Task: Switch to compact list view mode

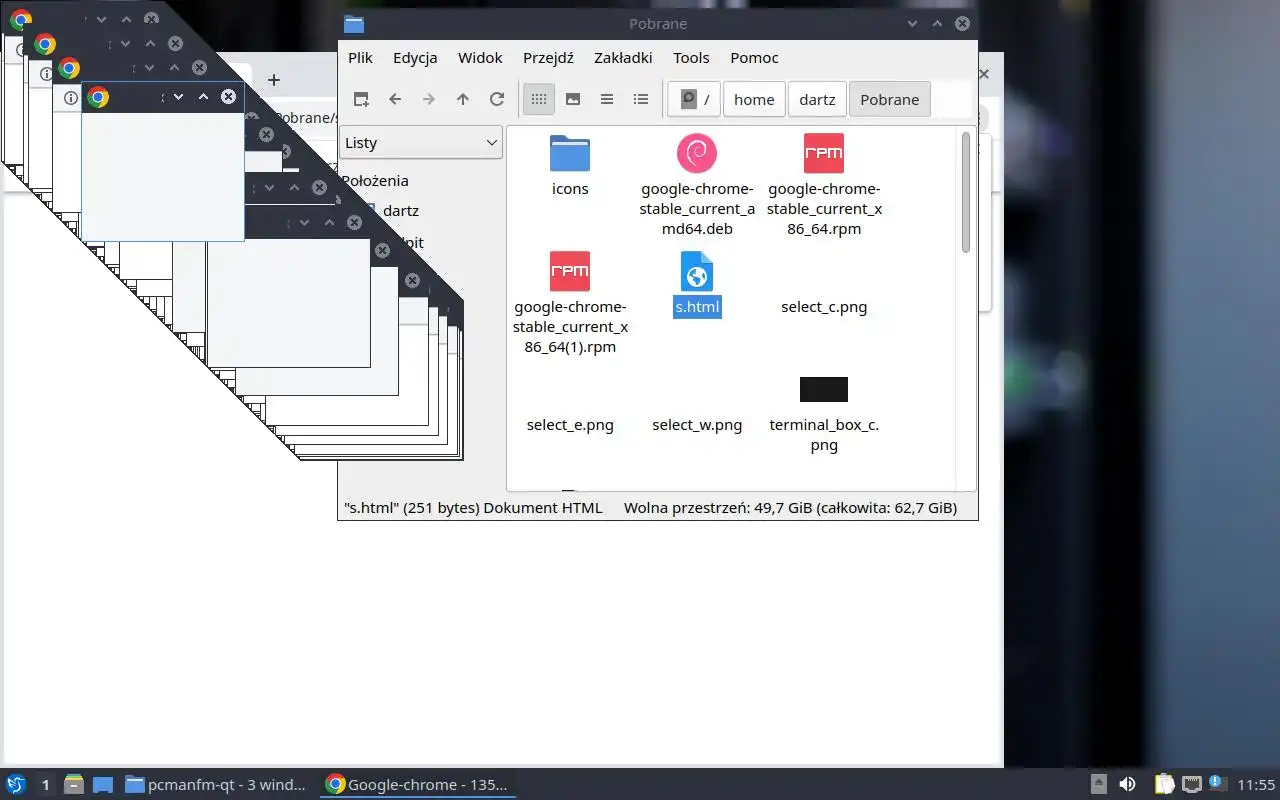Action: point(607,99)
